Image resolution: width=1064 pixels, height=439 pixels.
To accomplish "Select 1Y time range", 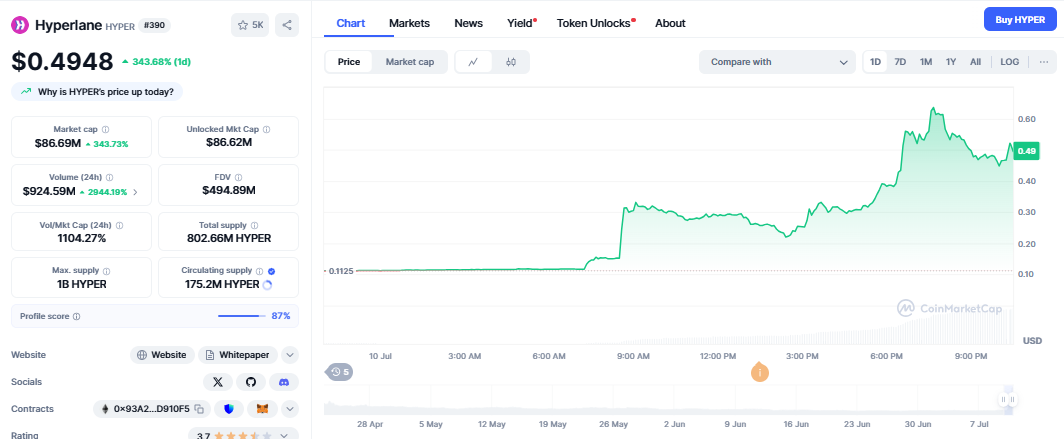I will (x=951, y=62).
